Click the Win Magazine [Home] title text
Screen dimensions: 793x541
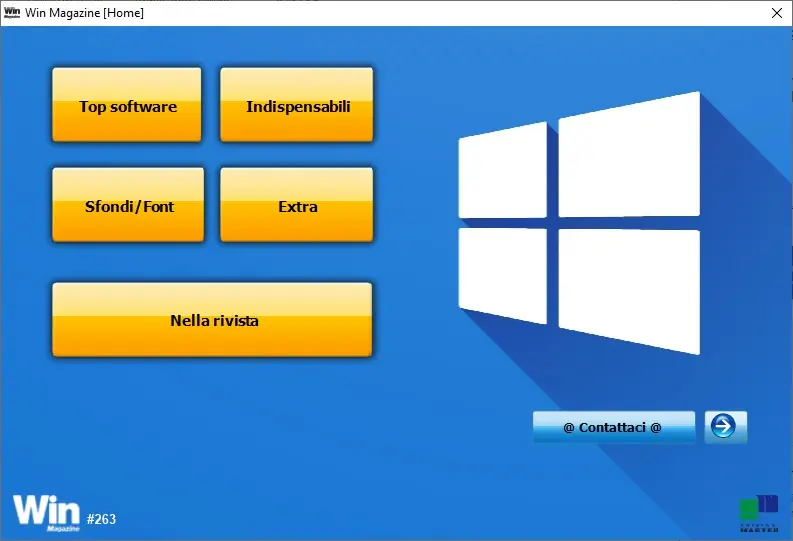click(x=84, y=13)
